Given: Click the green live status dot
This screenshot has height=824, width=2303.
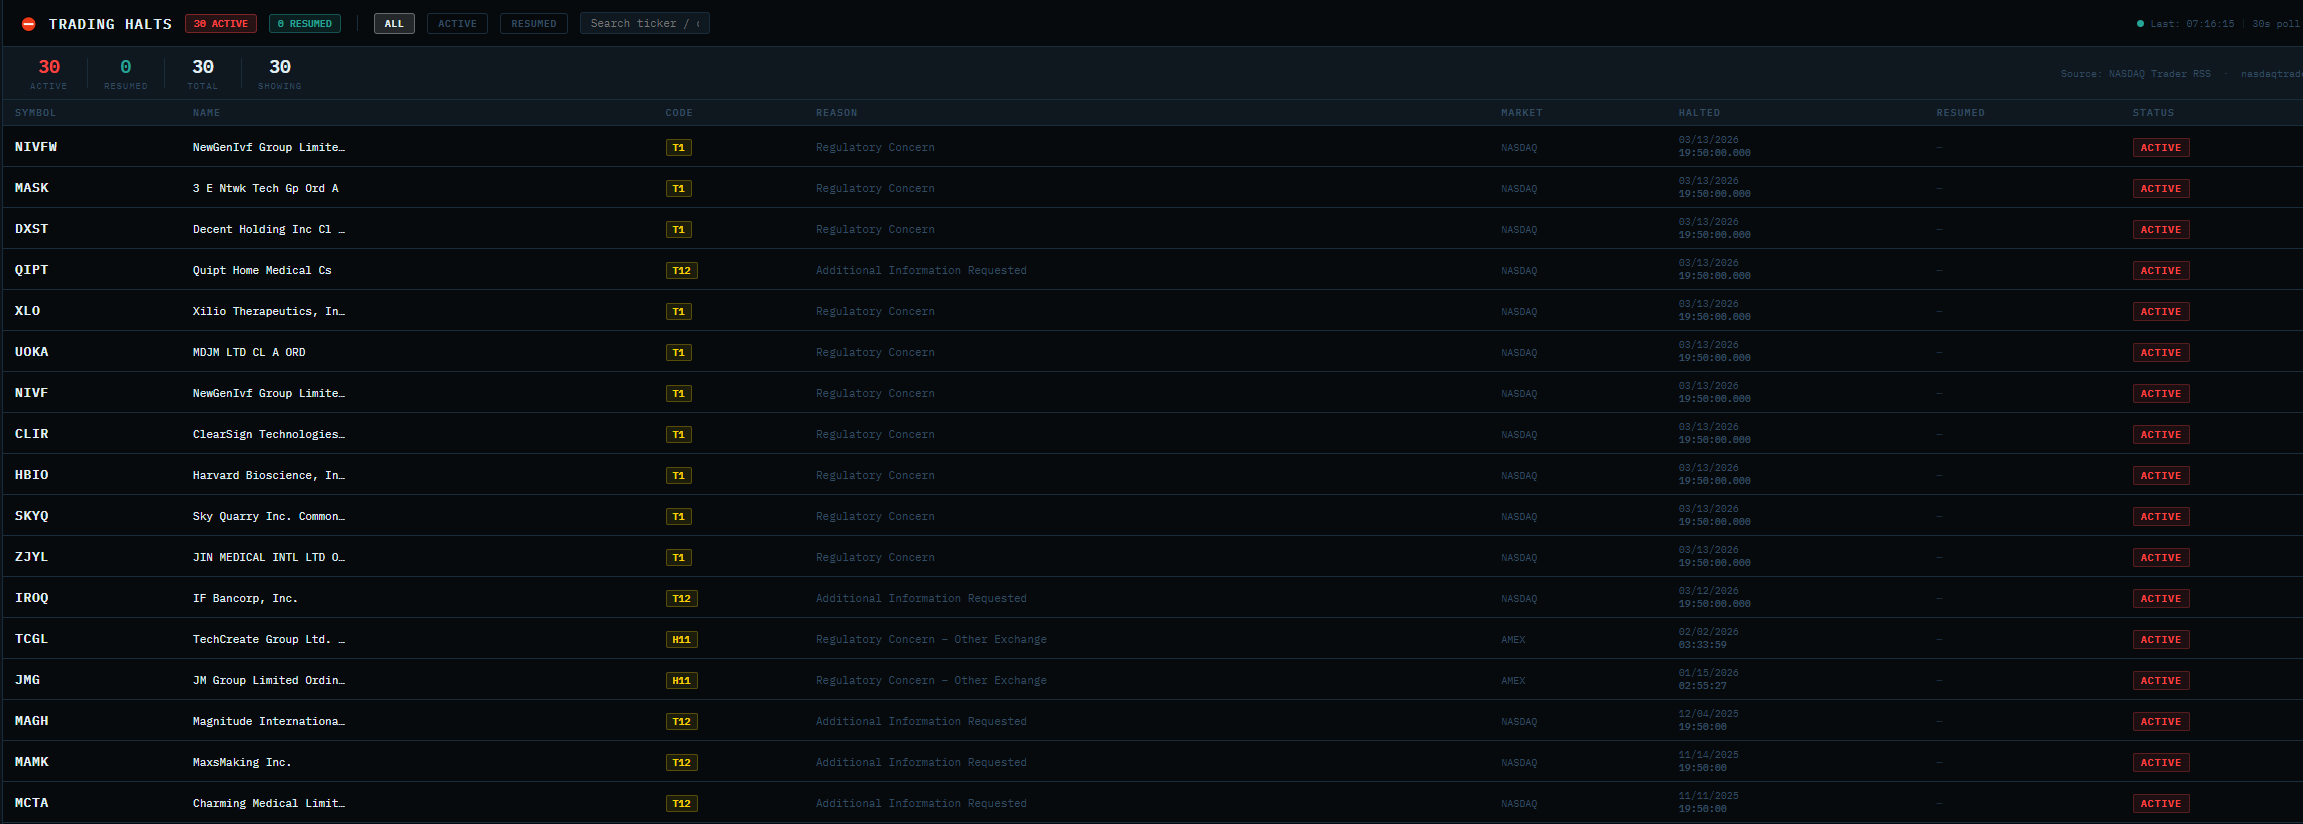Looking at the screenshot, I should 2140,24.
